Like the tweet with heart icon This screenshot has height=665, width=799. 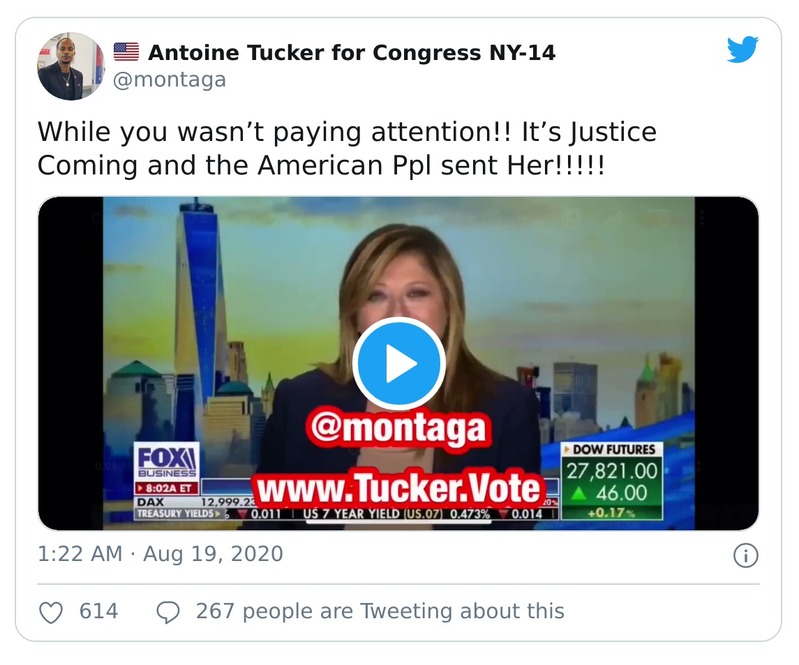(x=51, y=611)
